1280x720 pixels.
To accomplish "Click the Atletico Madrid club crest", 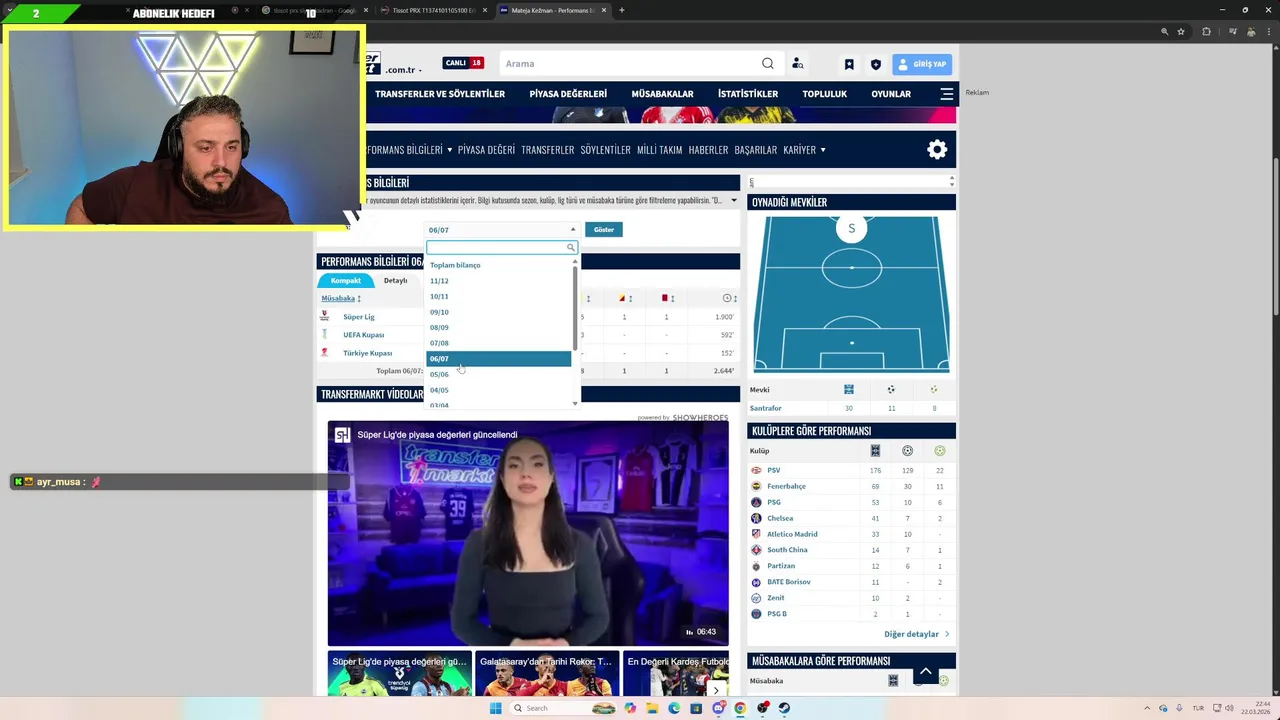I will [756, 534].
